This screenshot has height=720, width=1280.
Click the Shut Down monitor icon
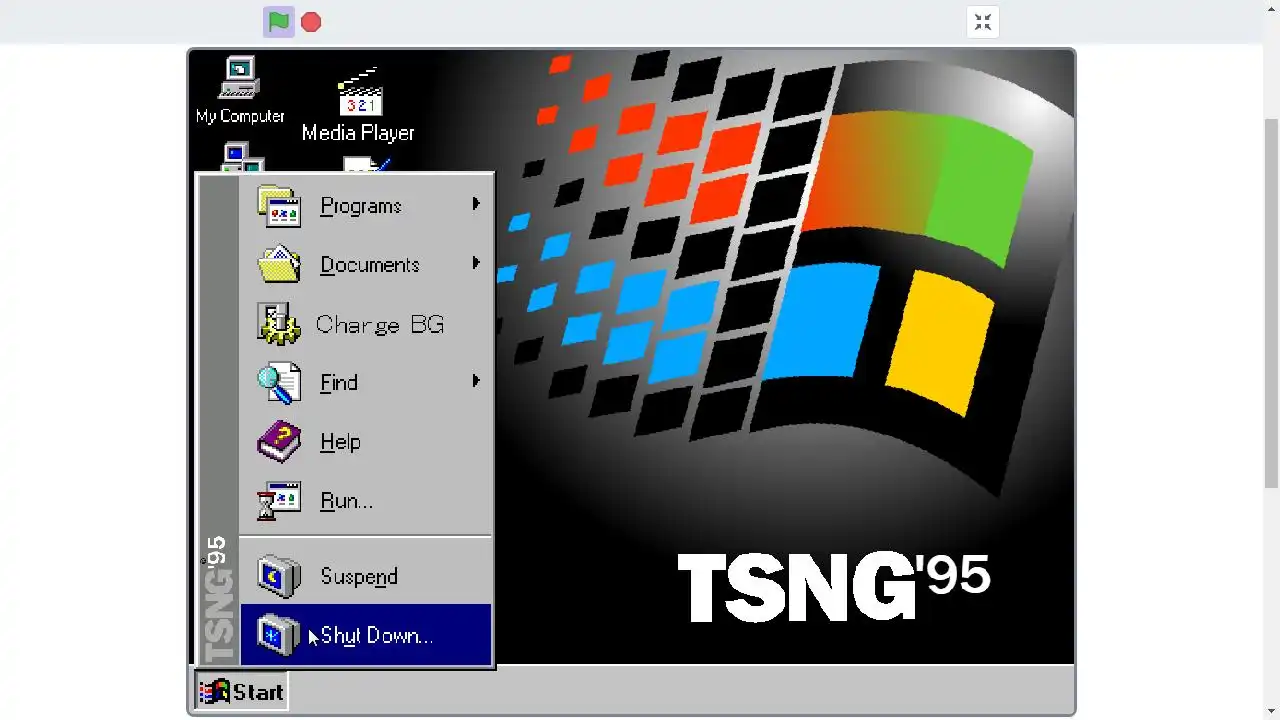tap(279, 635)
